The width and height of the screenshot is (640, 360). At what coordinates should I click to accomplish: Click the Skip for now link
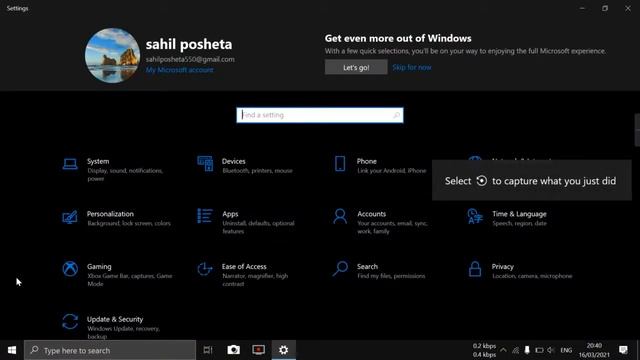click(412, 67)
